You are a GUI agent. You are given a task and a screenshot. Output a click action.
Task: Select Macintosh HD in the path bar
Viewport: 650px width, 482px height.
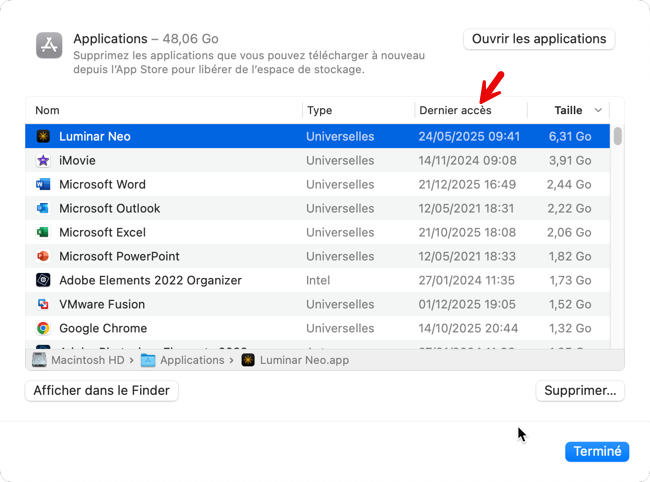click(x=88, y=360)
